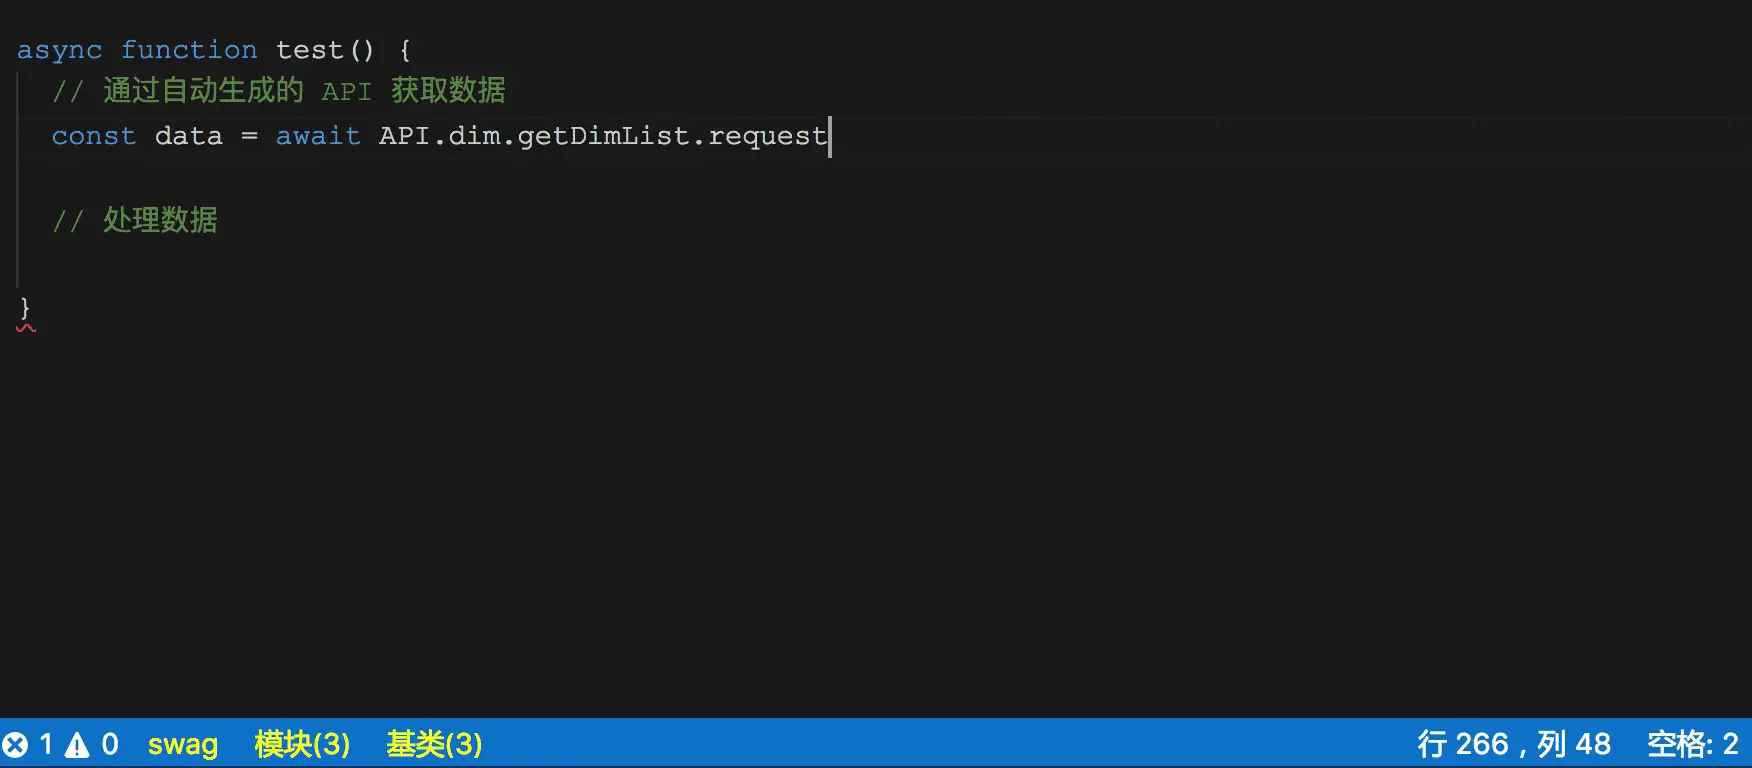Screen dimensions: 1752x768
Task: Click the 行 266, 列 48 cursor position indicator
Action: pos(1514,744)
